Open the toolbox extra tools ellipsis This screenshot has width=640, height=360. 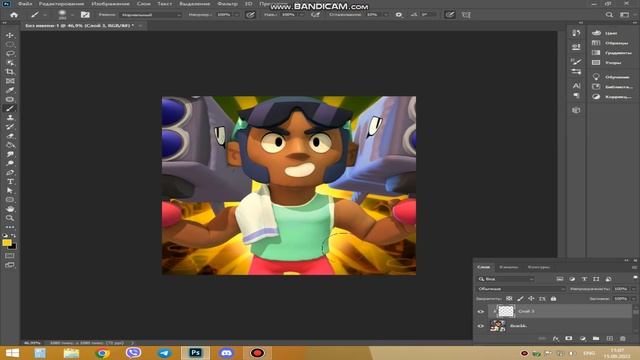click(x=10, y=227)
